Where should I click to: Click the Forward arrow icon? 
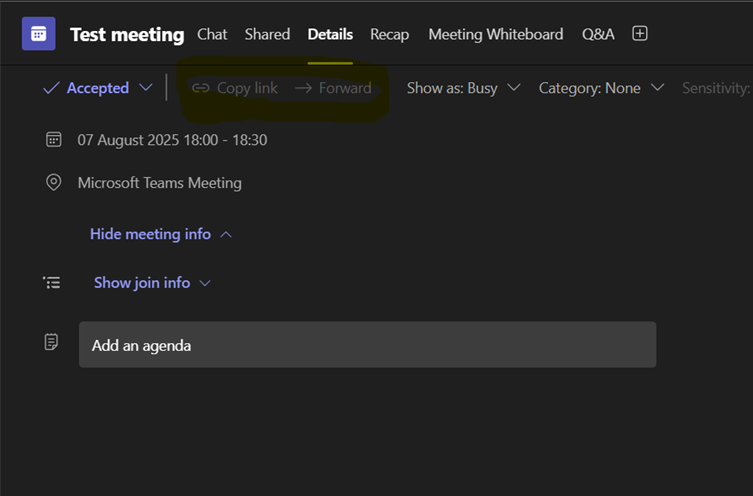(303, 88)
